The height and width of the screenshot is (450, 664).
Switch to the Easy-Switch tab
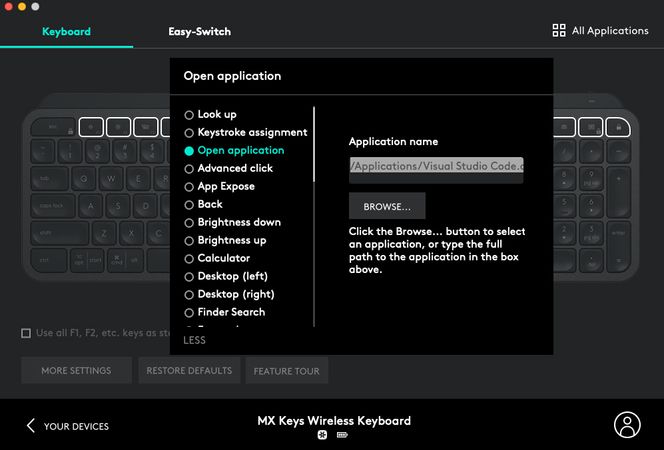(x=199, y=31)
